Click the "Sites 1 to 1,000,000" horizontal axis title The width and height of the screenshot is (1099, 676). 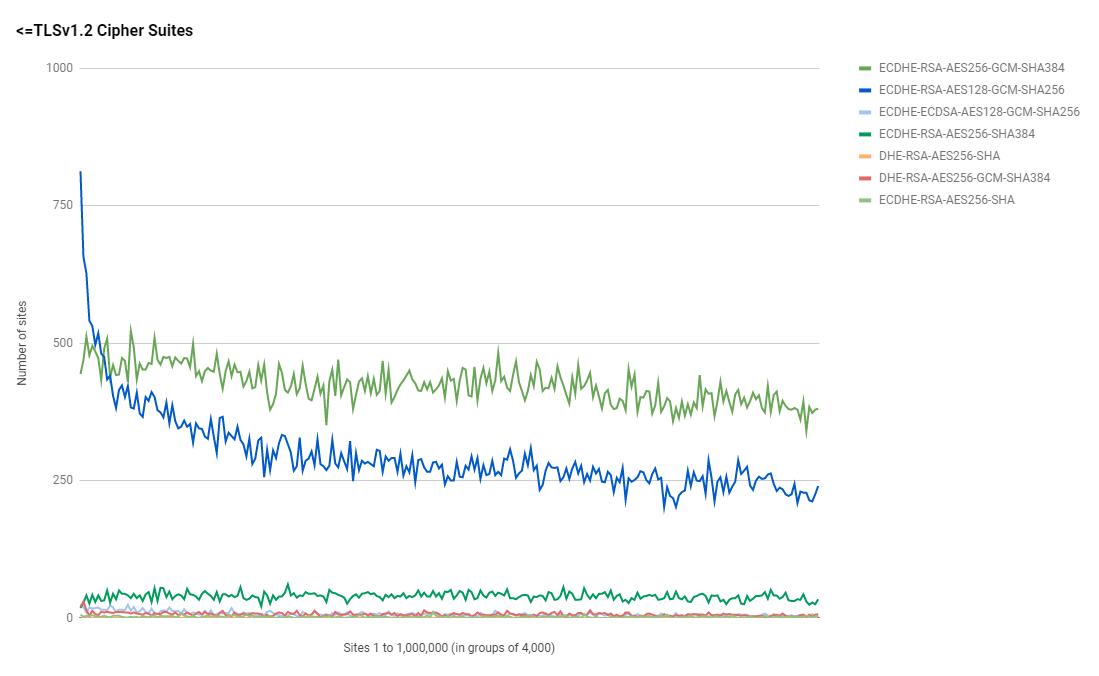pyautogui.click(x=449, y=648)
